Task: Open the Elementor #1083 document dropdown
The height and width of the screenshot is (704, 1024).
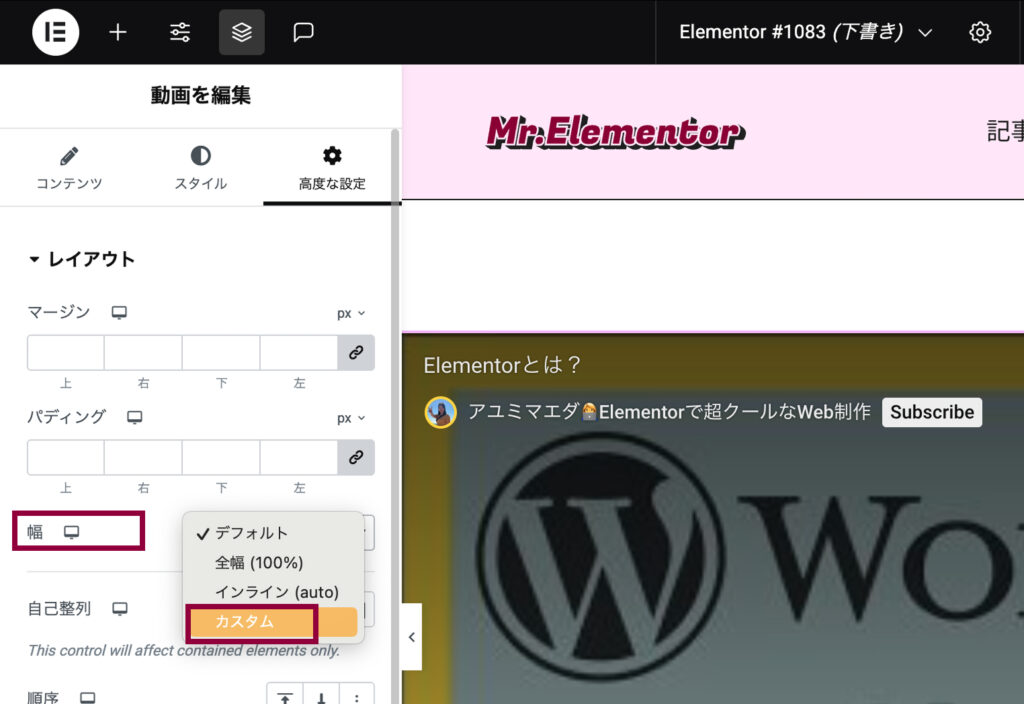Action: point(805,32)
